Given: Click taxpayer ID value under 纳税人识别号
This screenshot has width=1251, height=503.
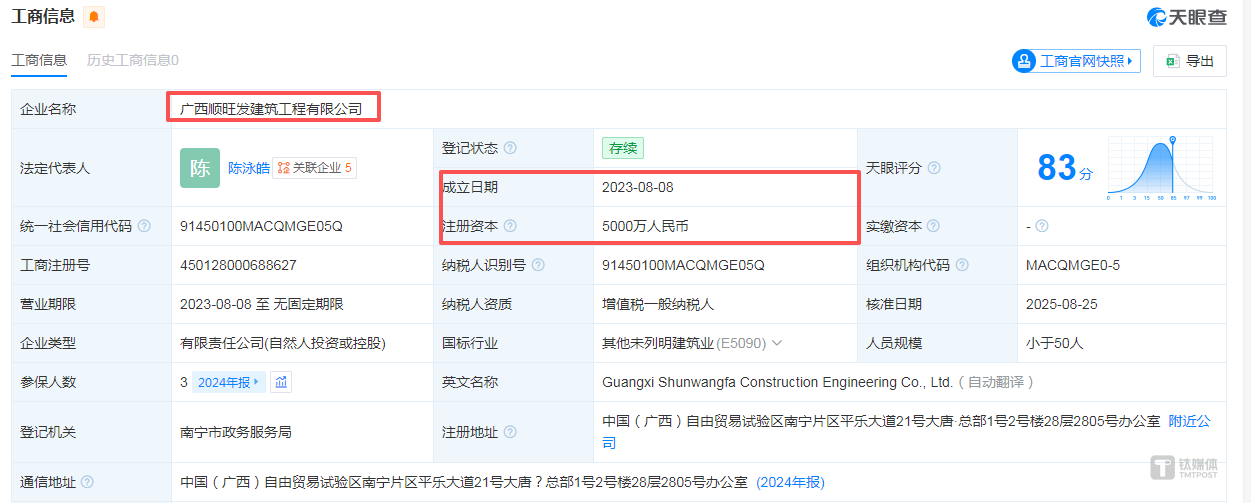Looking at the screenshot, I should [x=683, y=265].
